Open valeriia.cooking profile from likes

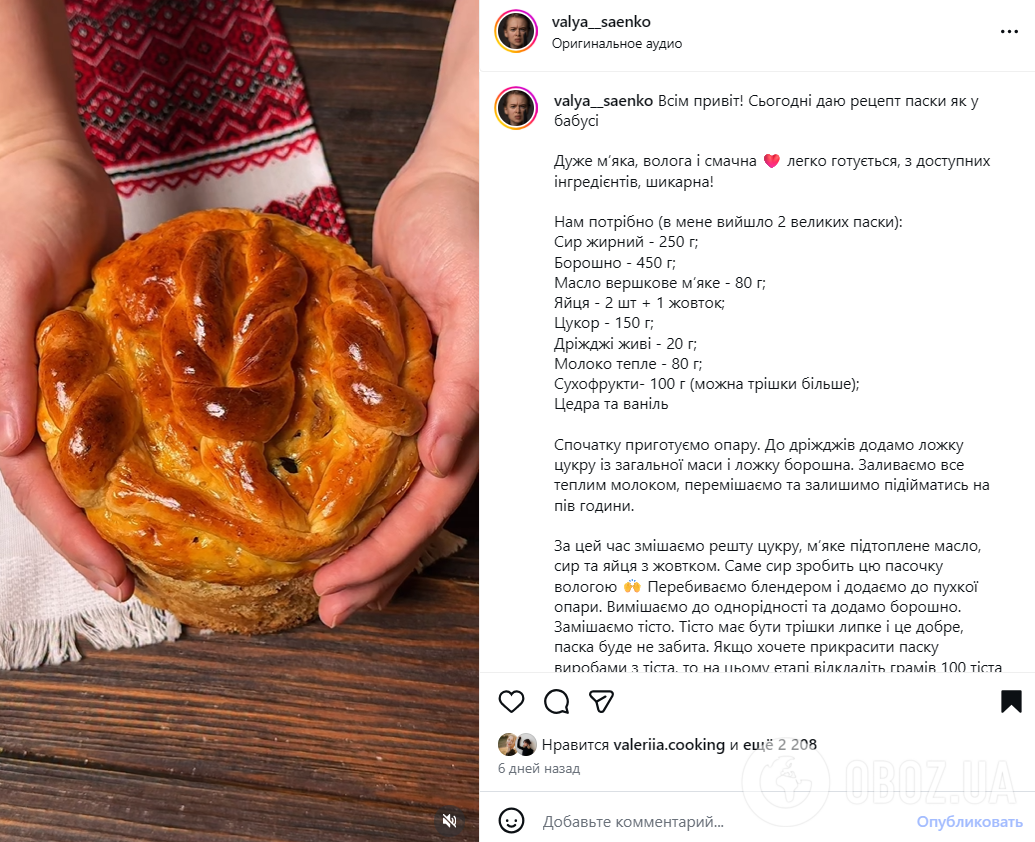(669, 745)
